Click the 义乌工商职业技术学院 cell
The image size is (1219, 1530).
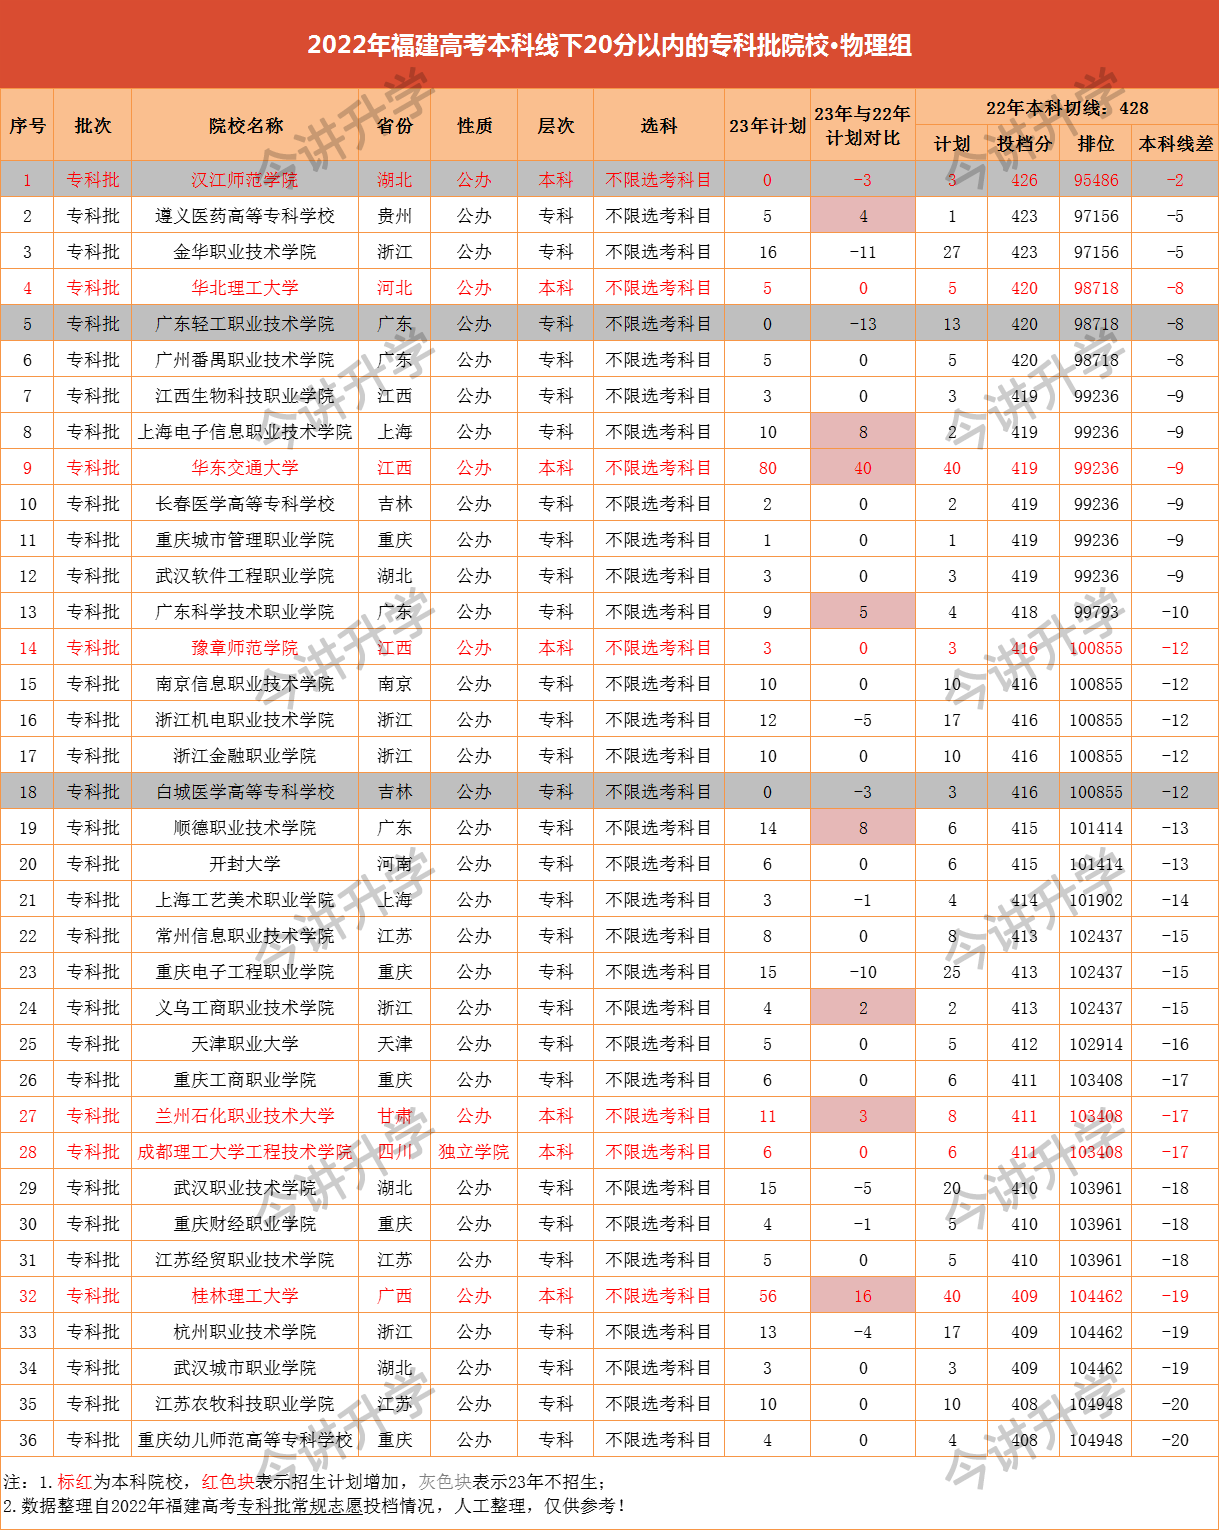click(245, 1008)
